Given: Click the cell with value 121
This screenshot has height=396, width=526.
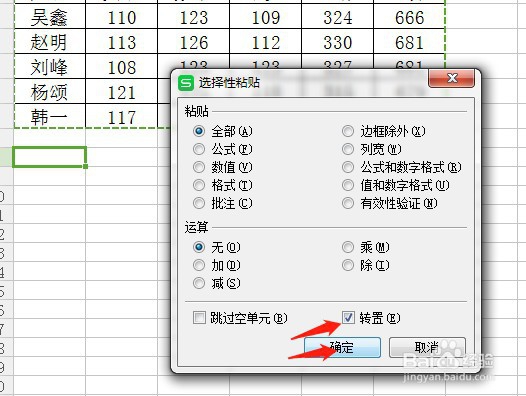Looking at the screenshot, I should point(121,91).
